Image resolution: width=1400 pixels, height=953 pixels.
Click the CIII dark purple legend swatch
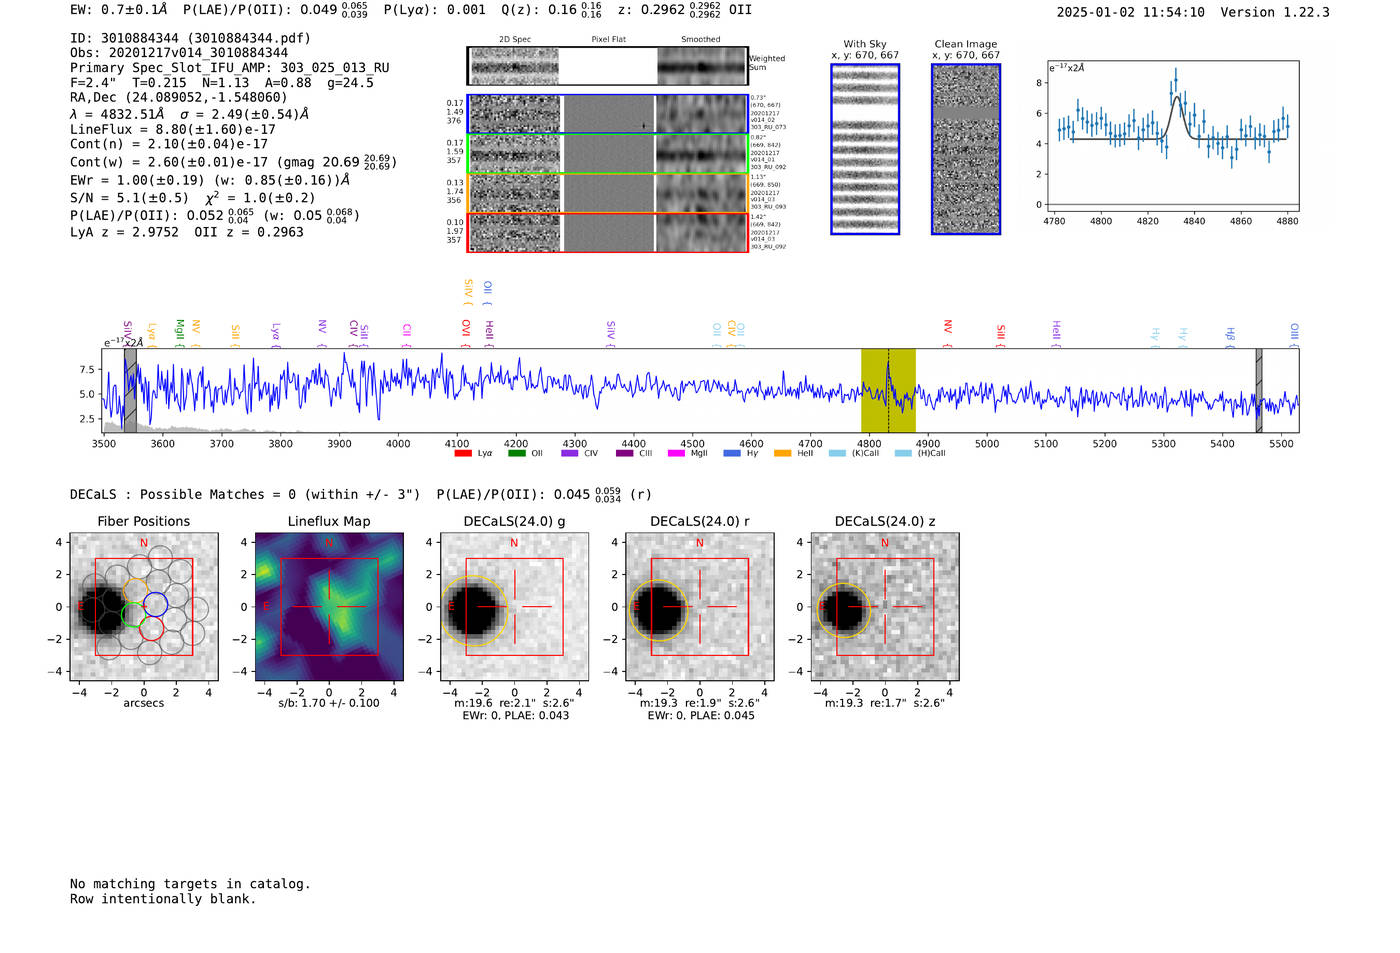point(625,453)
